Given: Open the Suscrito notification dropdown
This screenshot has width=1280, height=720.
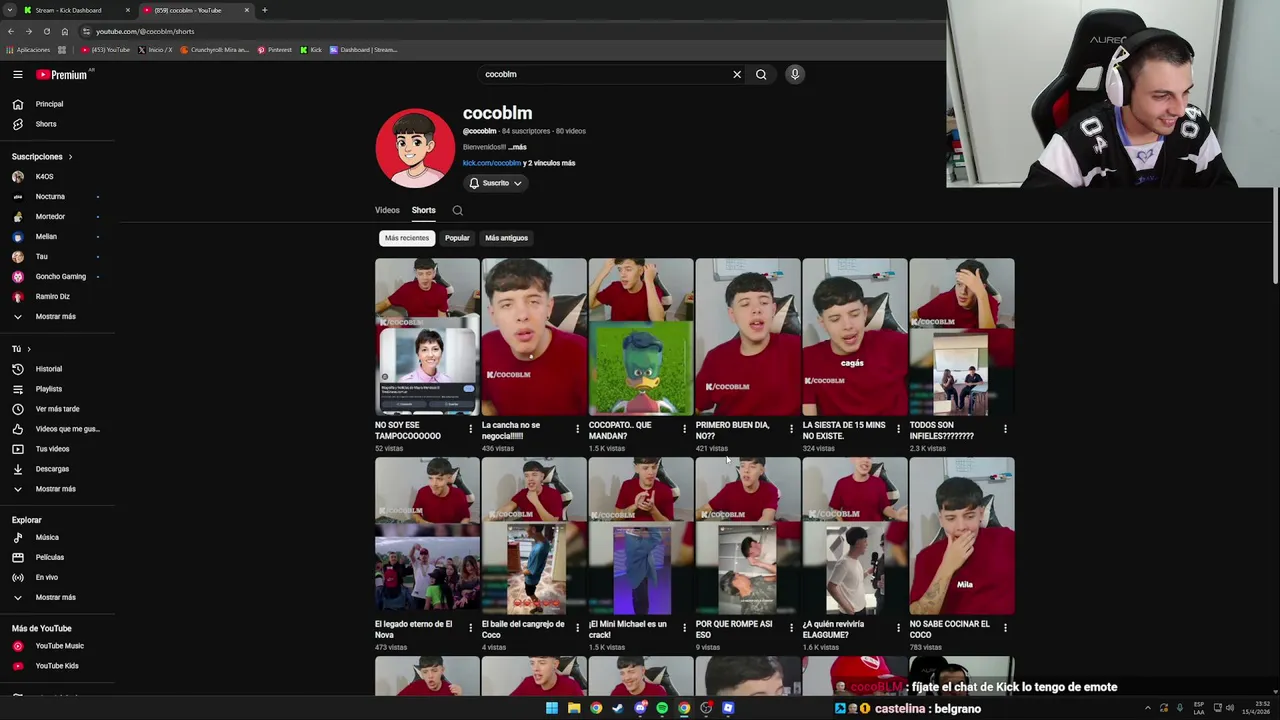Looking at the screenshot, I should [495, 183].
